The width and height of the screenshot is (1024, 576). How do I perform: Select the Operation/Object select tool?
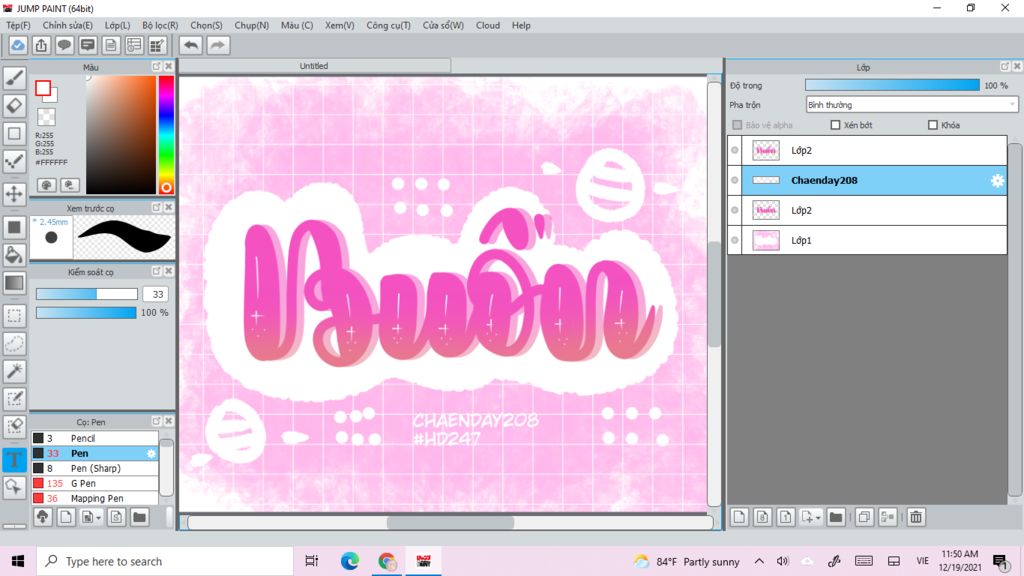click(14, 487)
